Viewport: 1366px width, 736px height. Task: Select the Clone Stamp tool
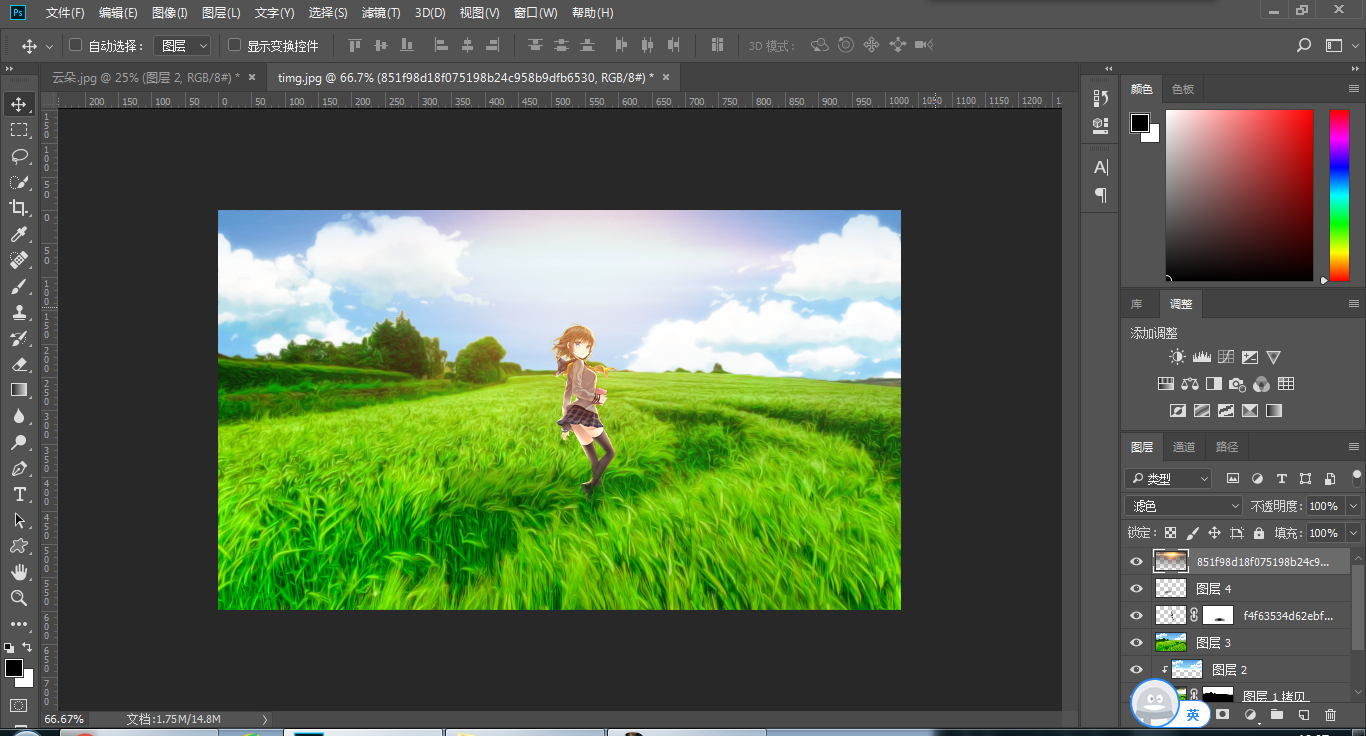19,312
